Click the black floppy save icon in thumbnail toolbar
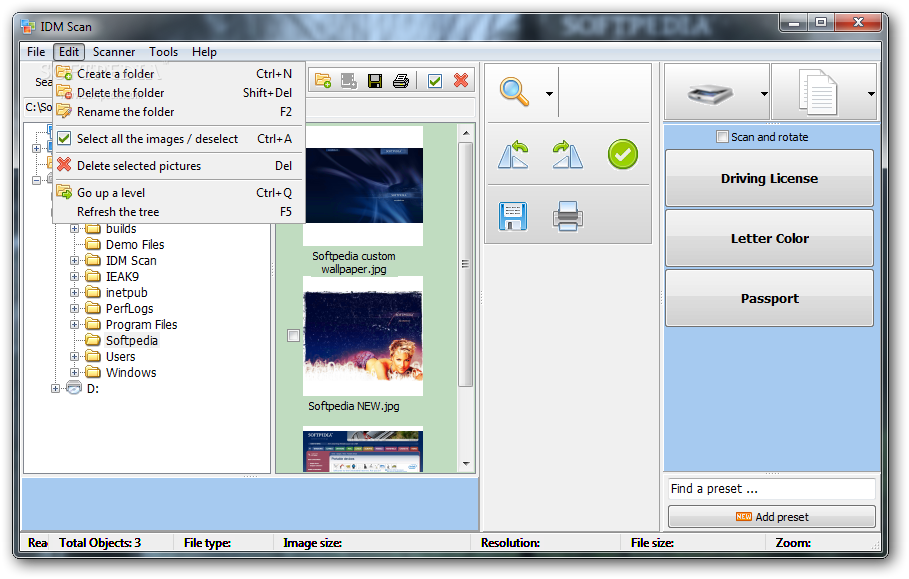The height and width of the screenshot is (579, 909). pos(375,81)
